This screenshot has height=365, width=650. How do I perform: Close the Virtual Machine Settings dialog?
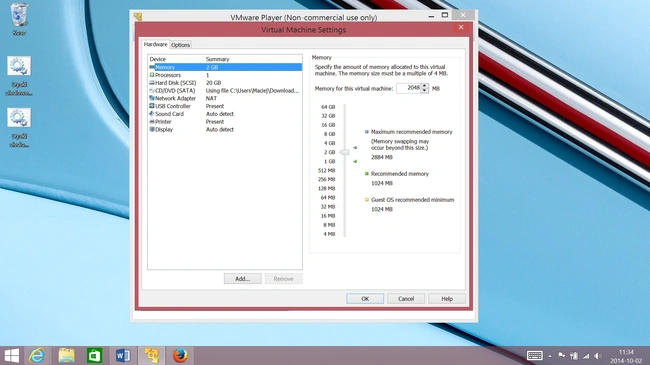pyautogui.click(x=461, y=27)
